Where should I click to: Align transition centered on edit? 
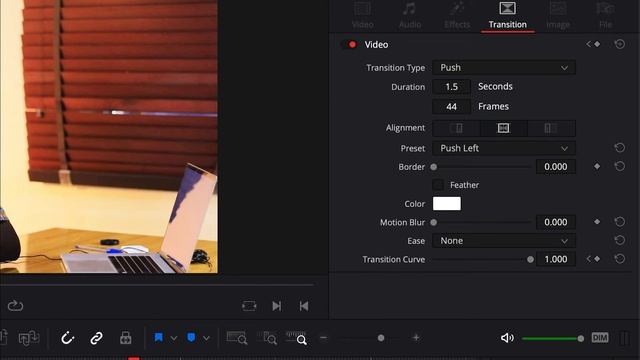[x=504, y=128]
